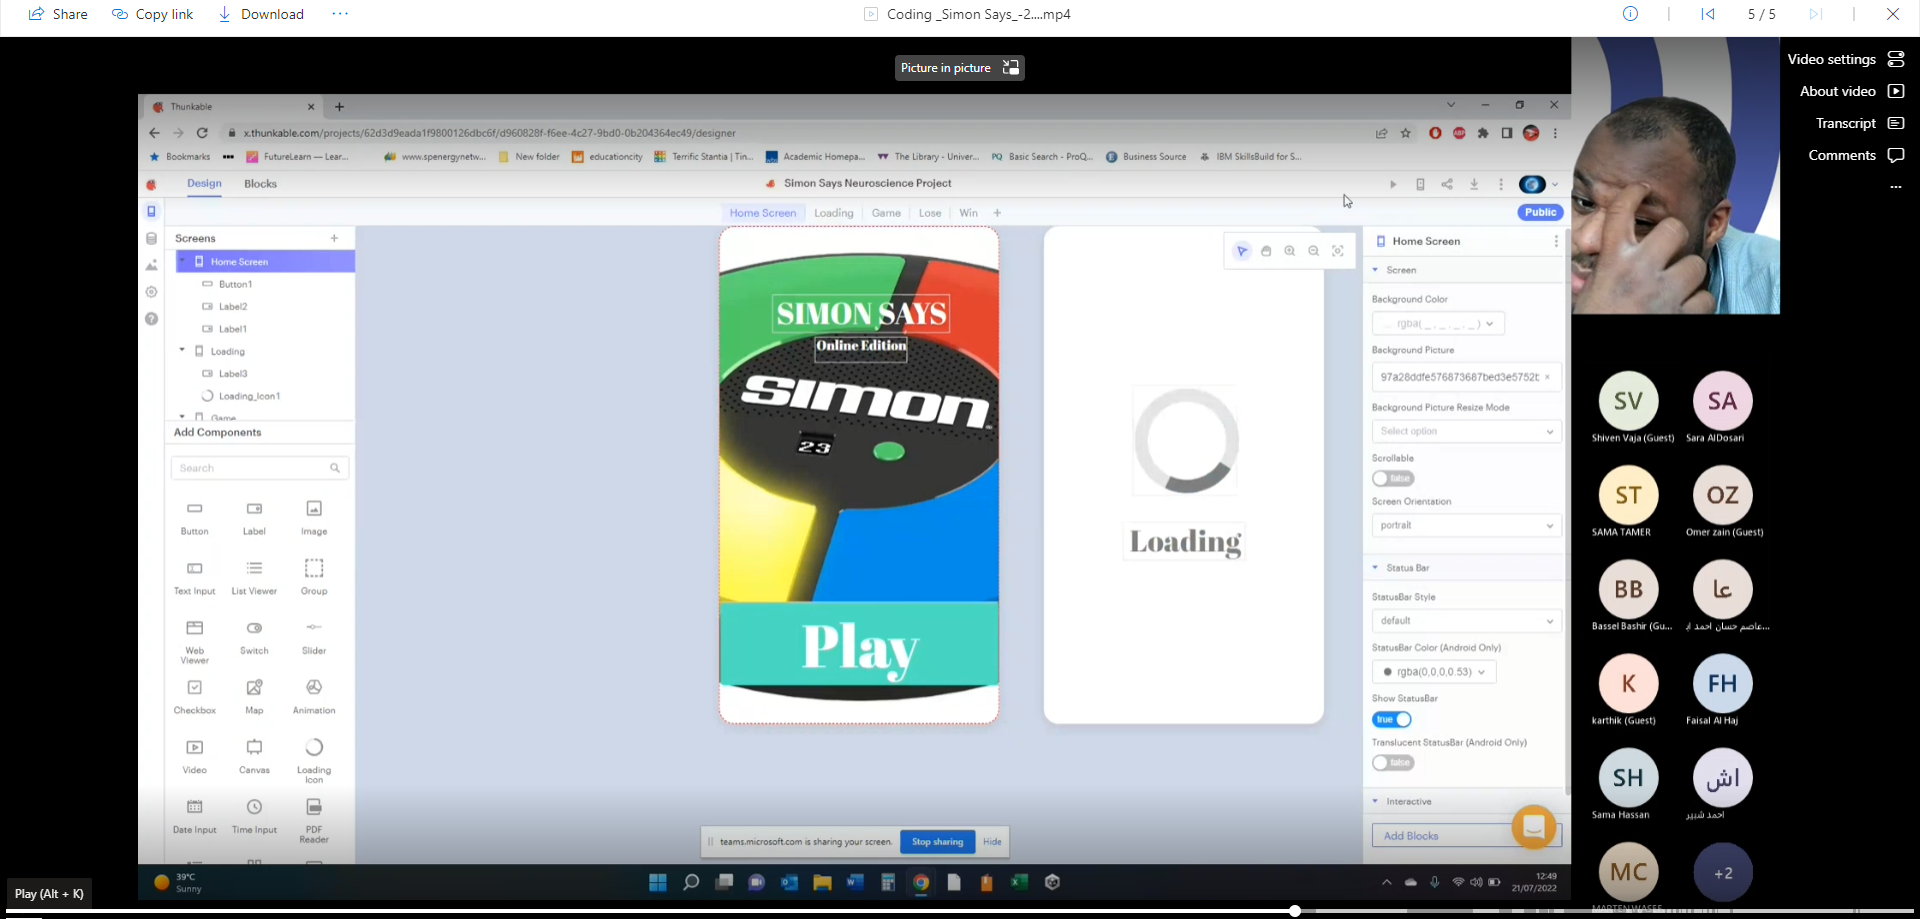The width and height of the screenshot is (1920, 919).
Task: Open the Screens panel icon in left sidebar
Action: coord(151,211)
